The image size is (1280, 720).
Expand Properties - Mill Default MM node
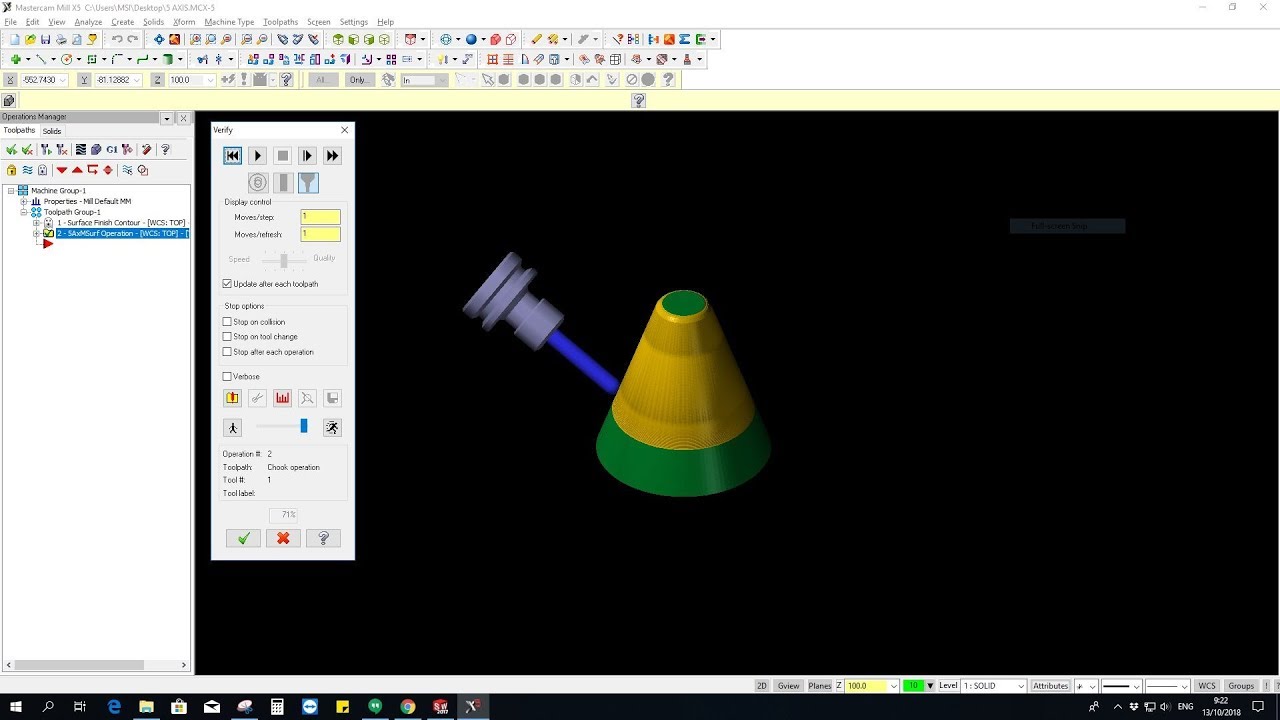[23, 201]
